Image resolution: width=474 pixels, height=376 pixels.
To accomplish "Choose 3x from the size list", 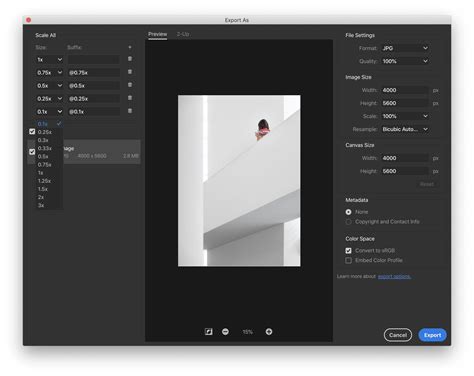I will click(x=49, y=205).
